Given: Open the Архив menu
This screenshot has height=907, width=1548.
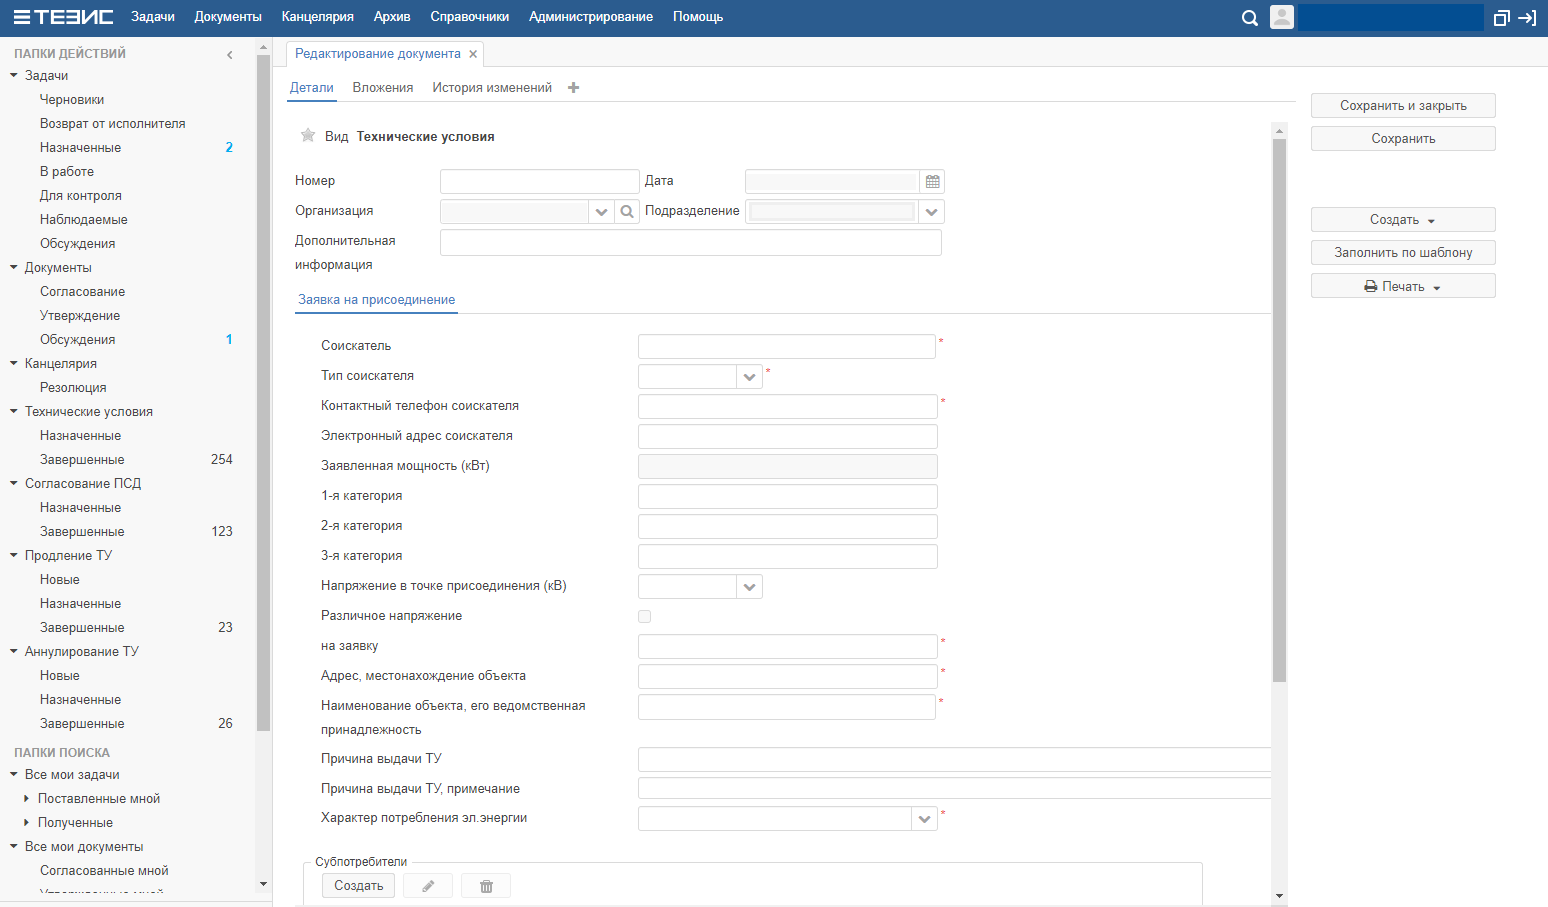Looking at the screenshot, I should click(392, 17).
